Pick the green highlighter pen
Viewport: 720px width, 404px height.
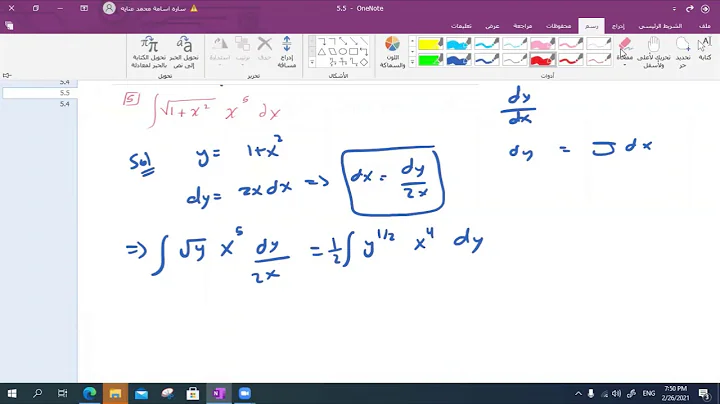431,60
